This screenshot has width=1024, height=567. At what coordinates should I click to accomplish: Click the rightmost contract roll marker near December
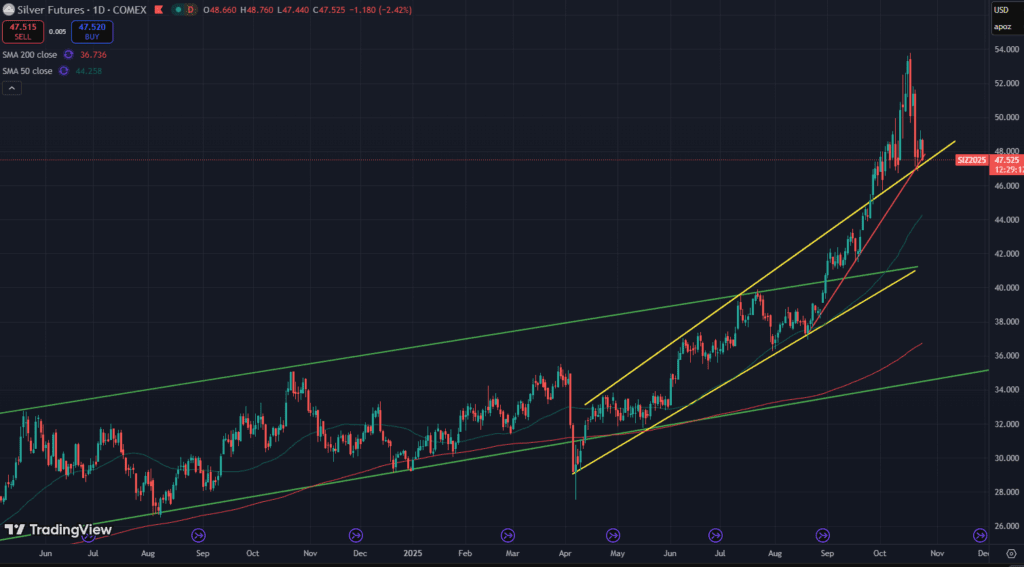[981, 535]
